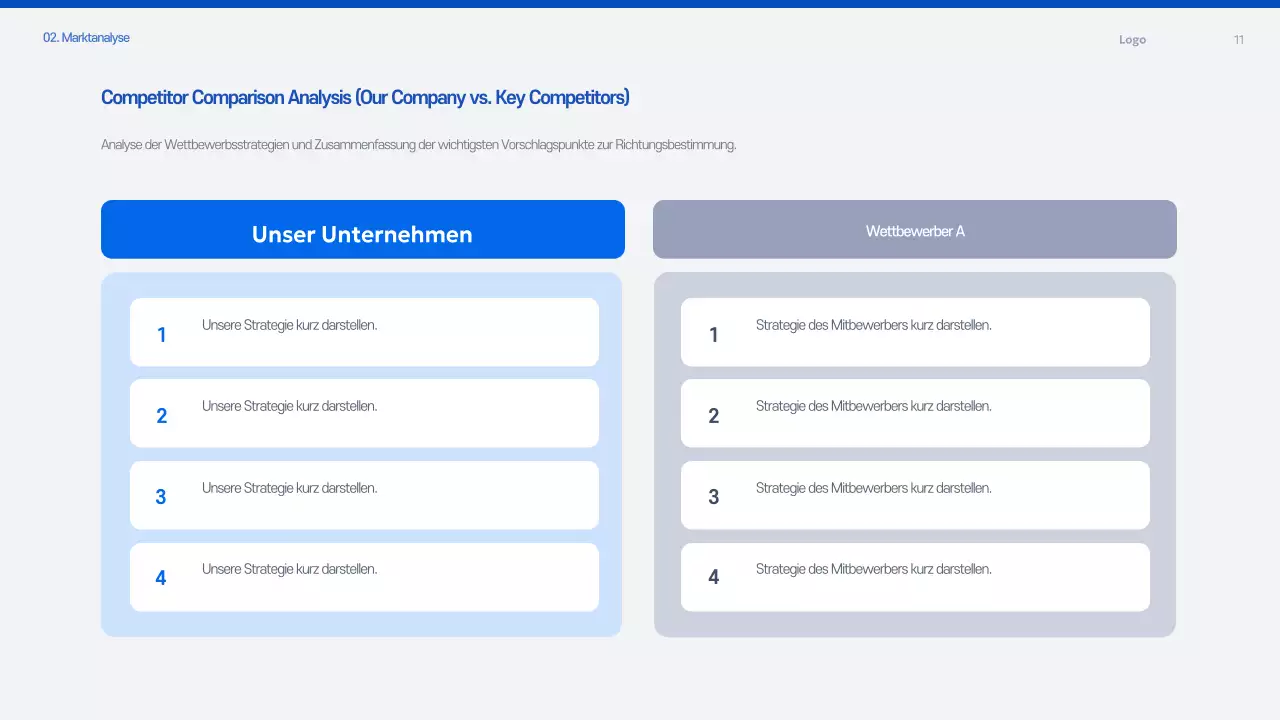Click the light blue container behind Unternehmen cards
Viewport: 1280px width, 720px height.
(362, 625)
